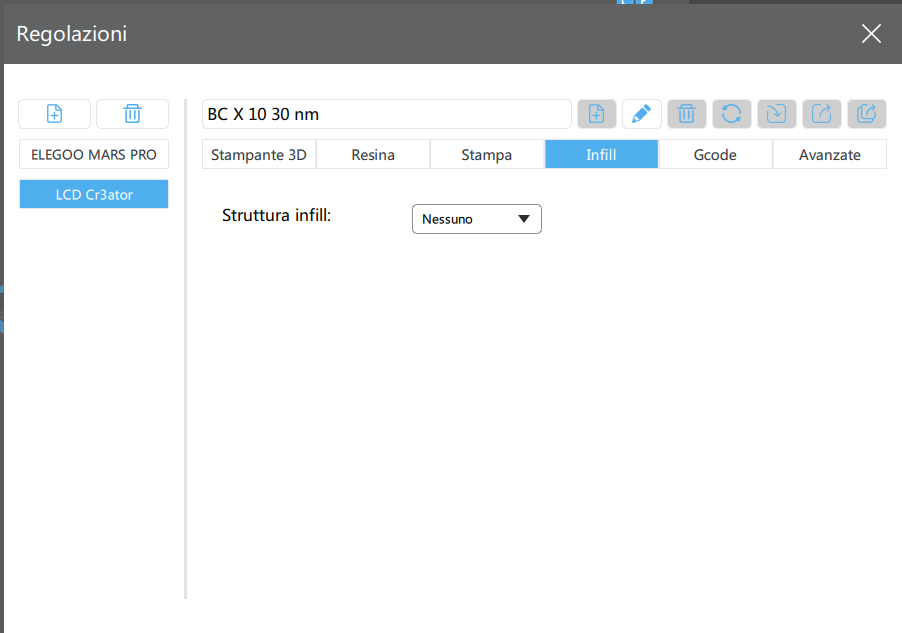Image resolution: width=902 pixels, height=633 pixels.
Task: Click the export all profiles icon
Action: click(866, 114)
